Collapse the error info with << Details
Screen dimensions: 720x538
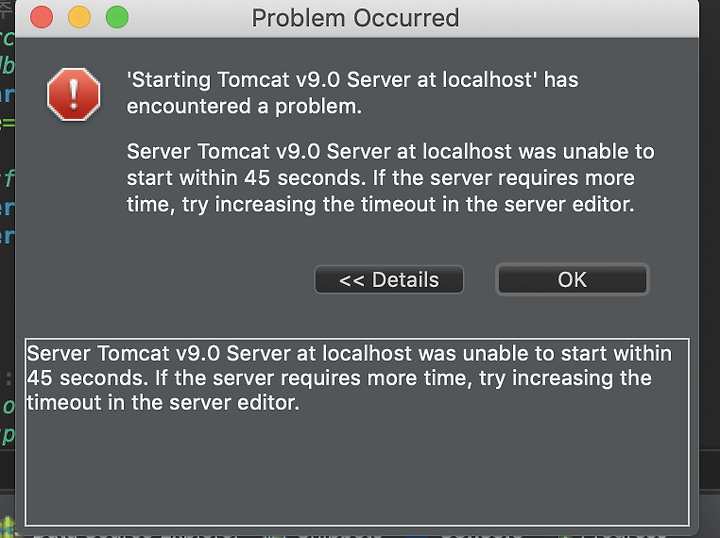pos(389,280)
